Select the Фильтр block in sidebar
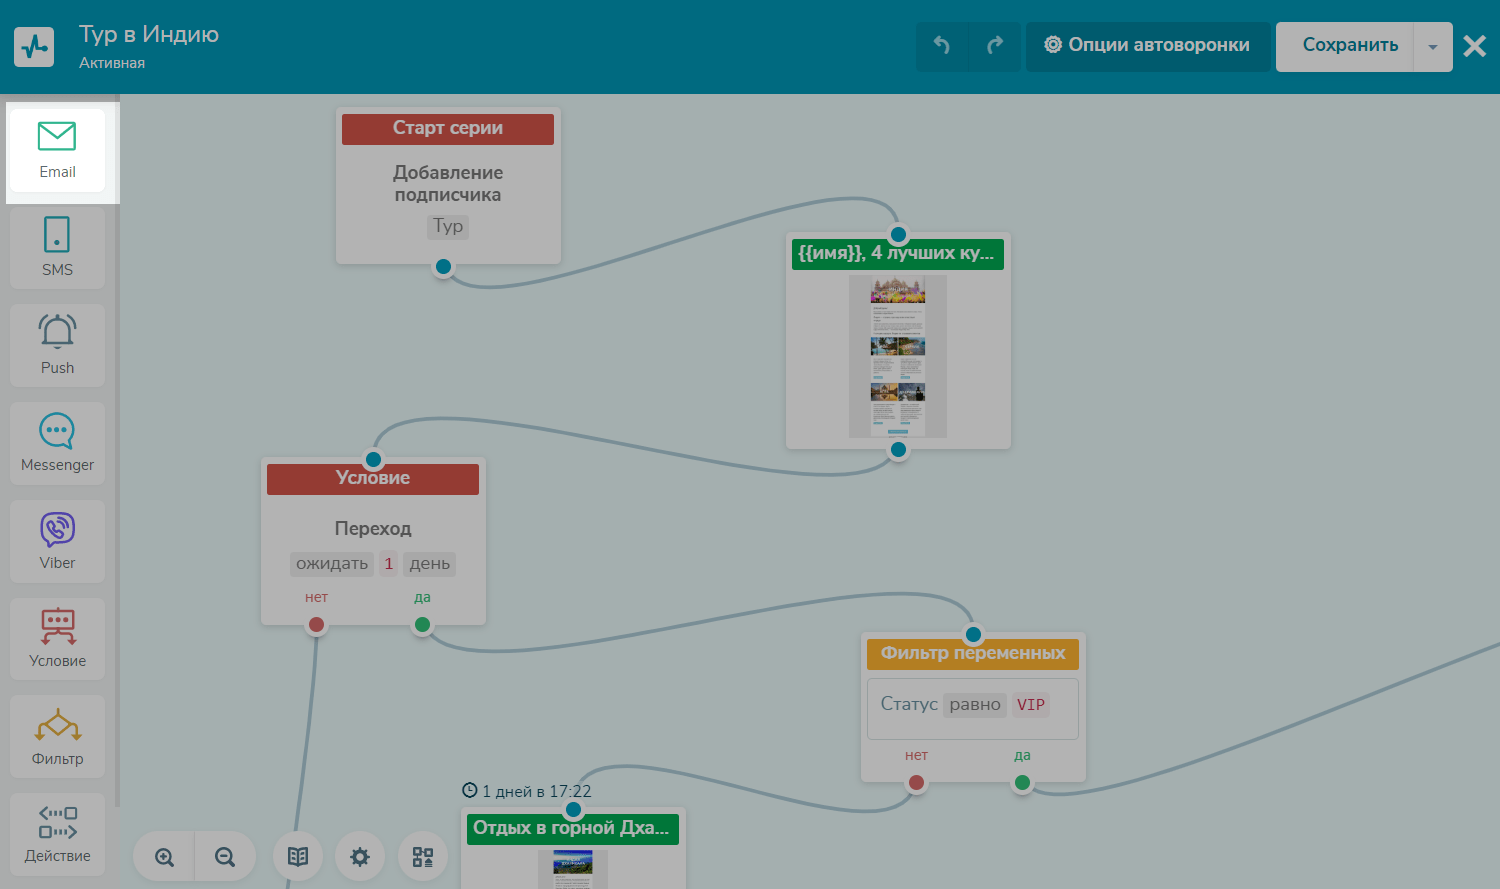The image size is (1500, 889). (x=57, y=737)
